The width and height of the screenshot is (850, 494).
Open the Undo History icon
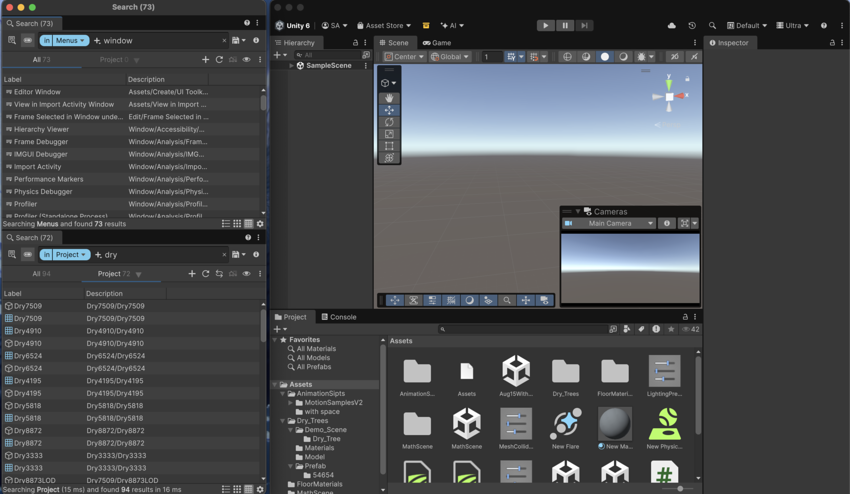click(x=691, y=25)
